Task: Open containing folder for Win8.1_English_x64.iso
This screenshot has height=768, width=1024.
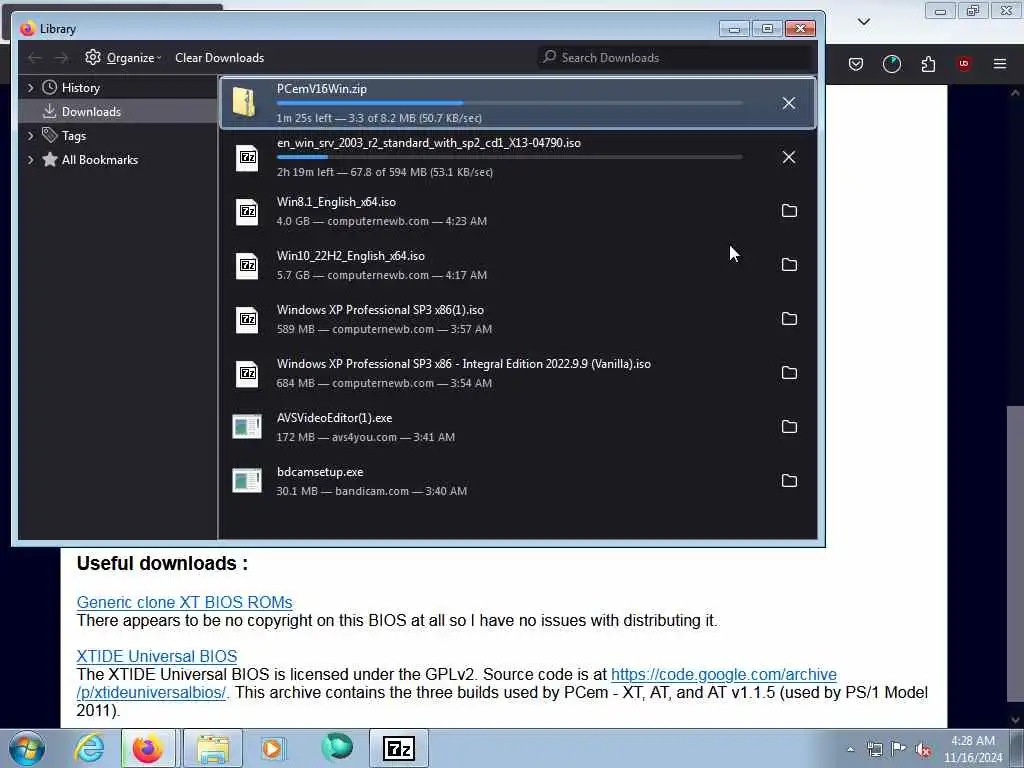Action: (x=789, y=211)
